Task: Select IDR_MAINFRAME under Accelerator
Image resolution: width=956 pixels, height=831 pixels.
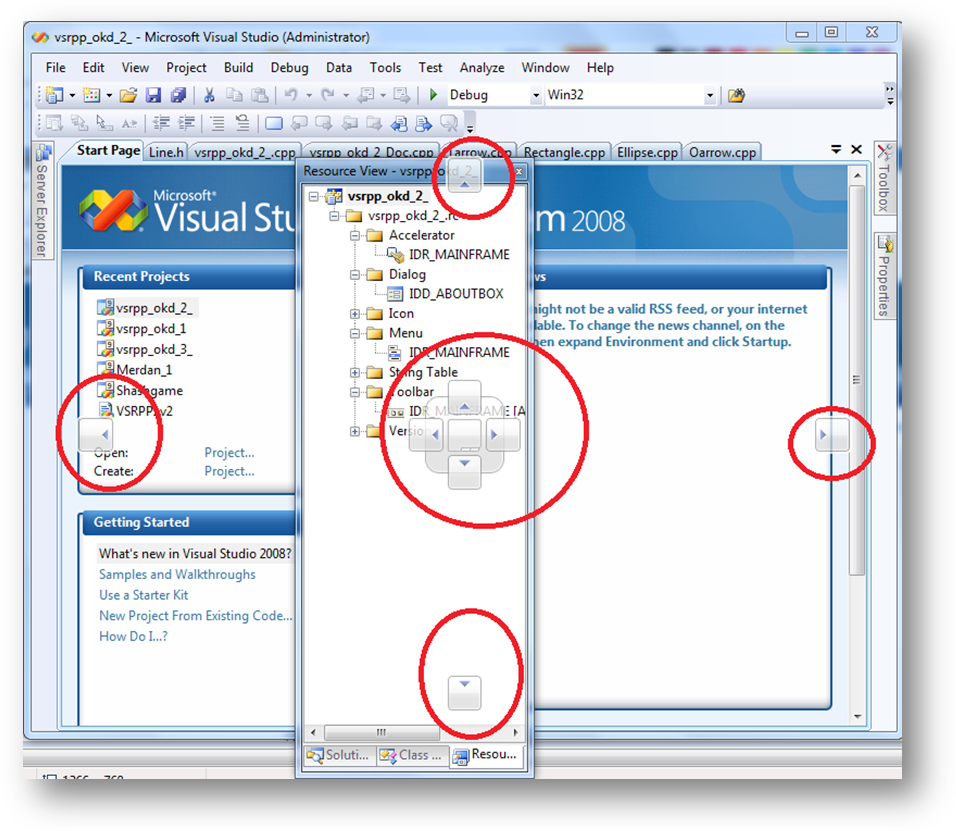Action: (x=459, y=255)
